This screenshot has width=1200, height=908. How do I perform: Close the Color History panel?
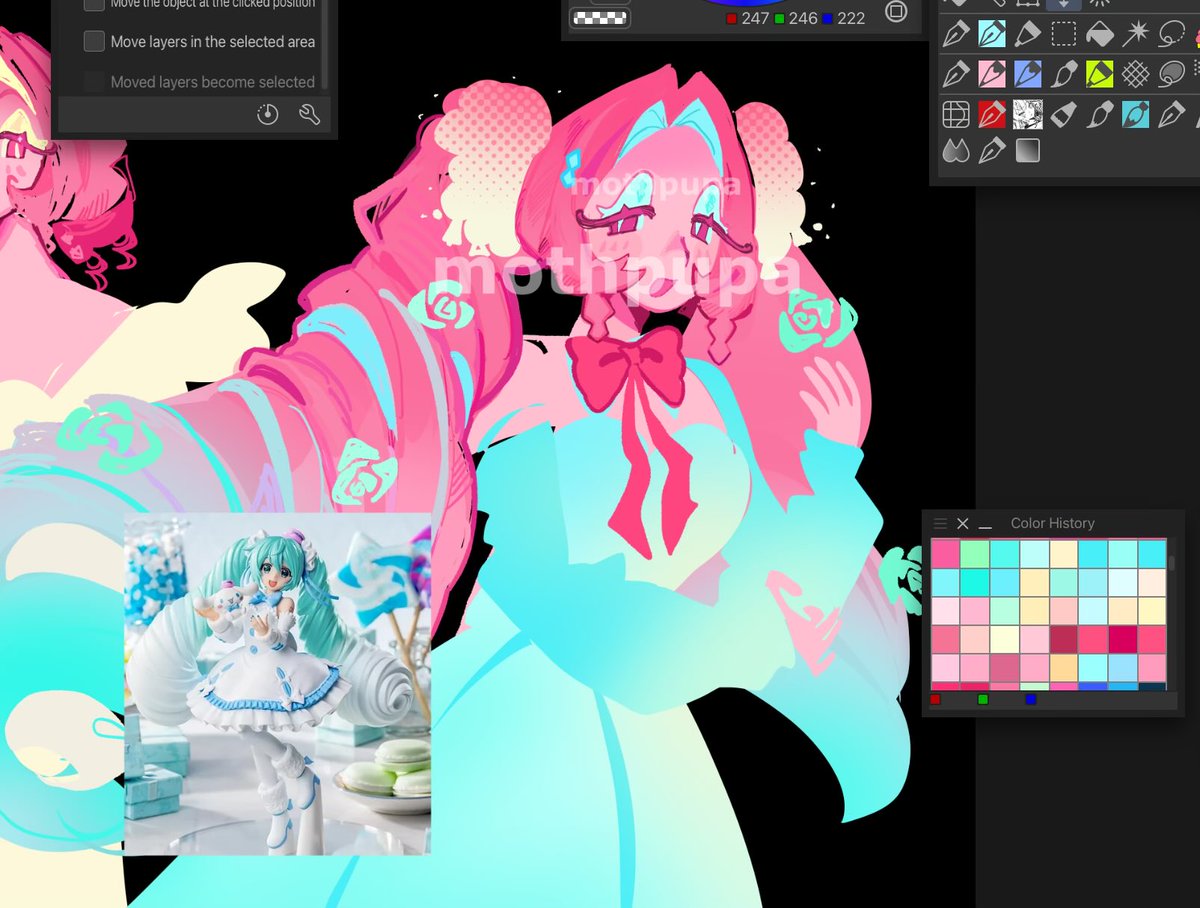pos(963,524)
